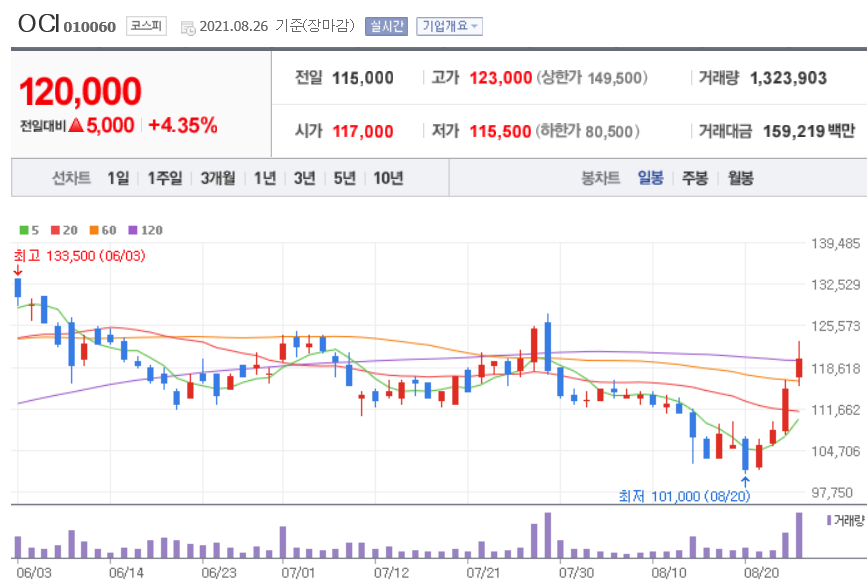867x582 pixels.
Task: Click the 거래량 value 1,323,903
Action: (x=788, y=78)
